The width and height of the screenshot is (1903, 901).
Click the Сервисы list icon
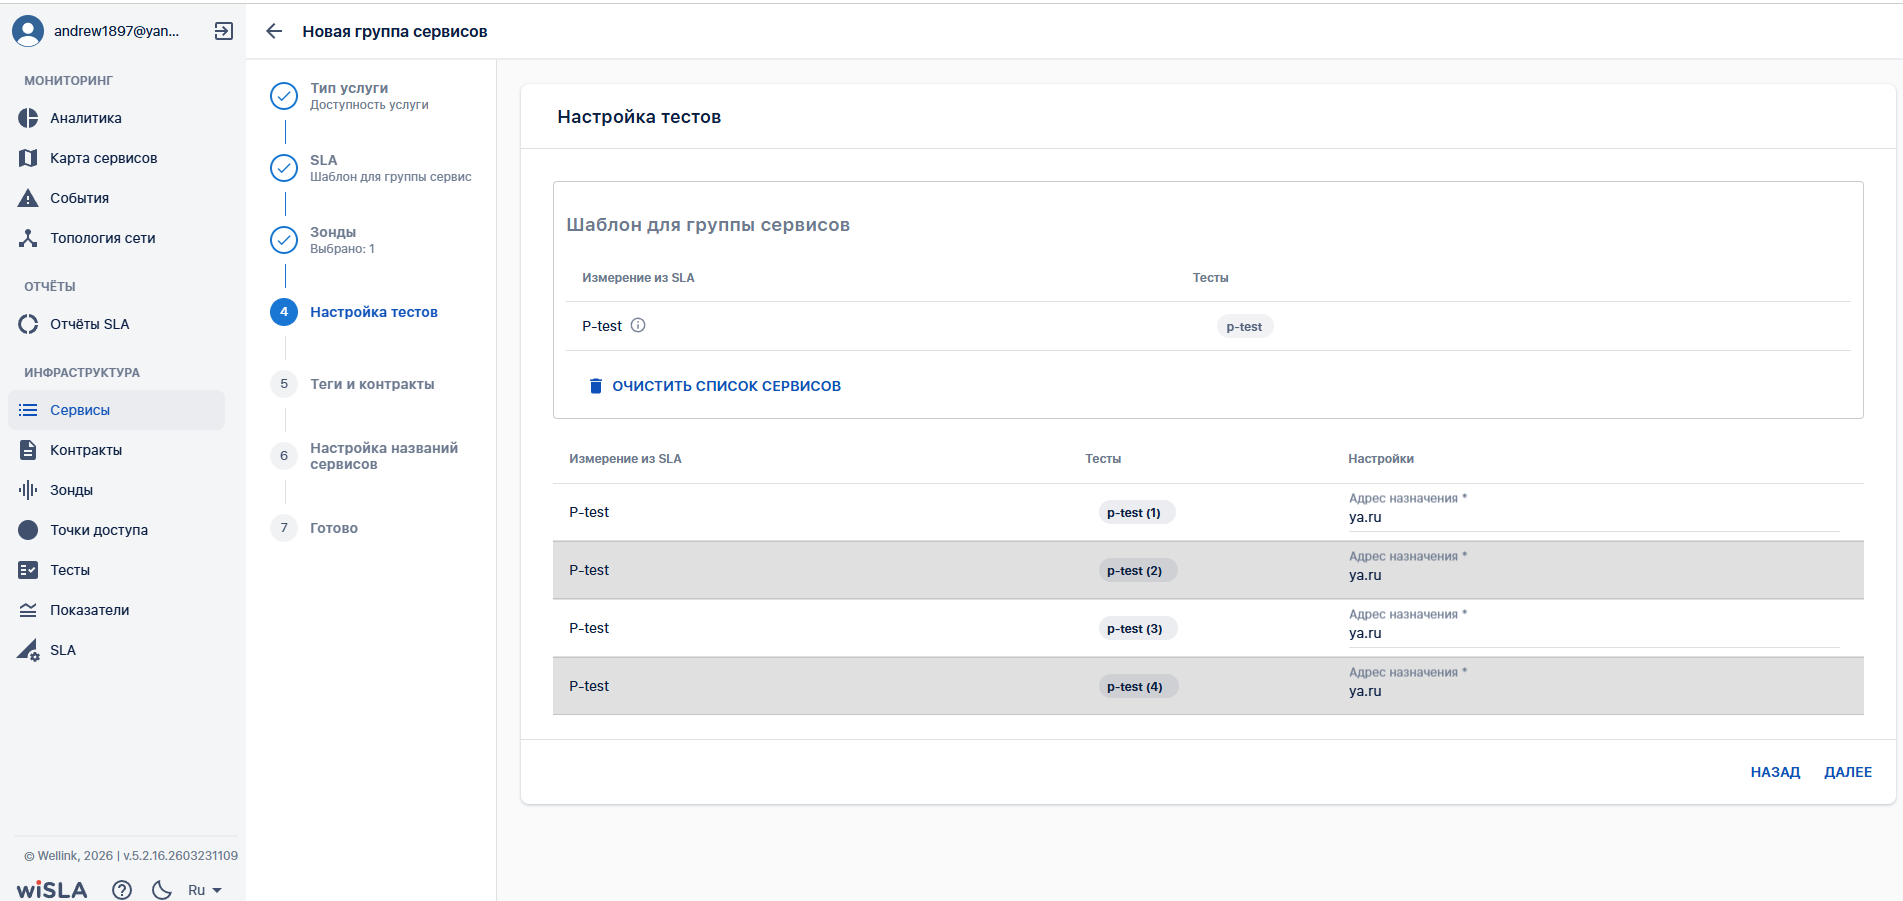(28, 410)
